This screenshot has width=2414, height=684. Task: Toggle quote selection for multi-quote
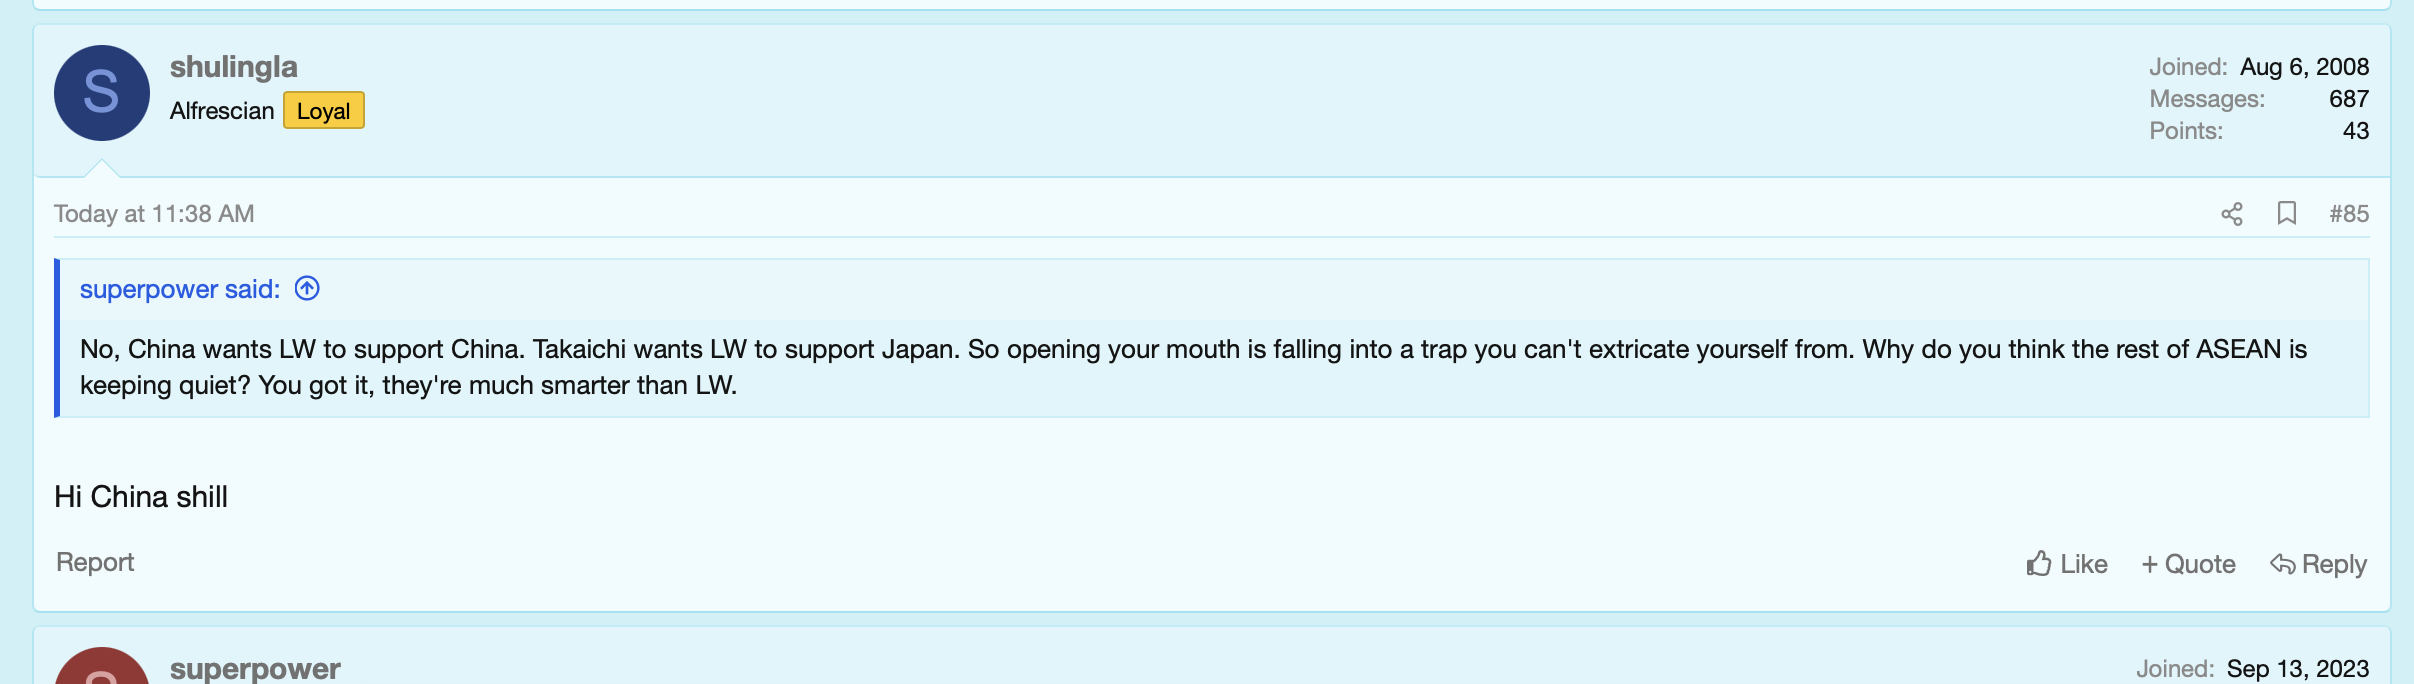point(2189,563)
